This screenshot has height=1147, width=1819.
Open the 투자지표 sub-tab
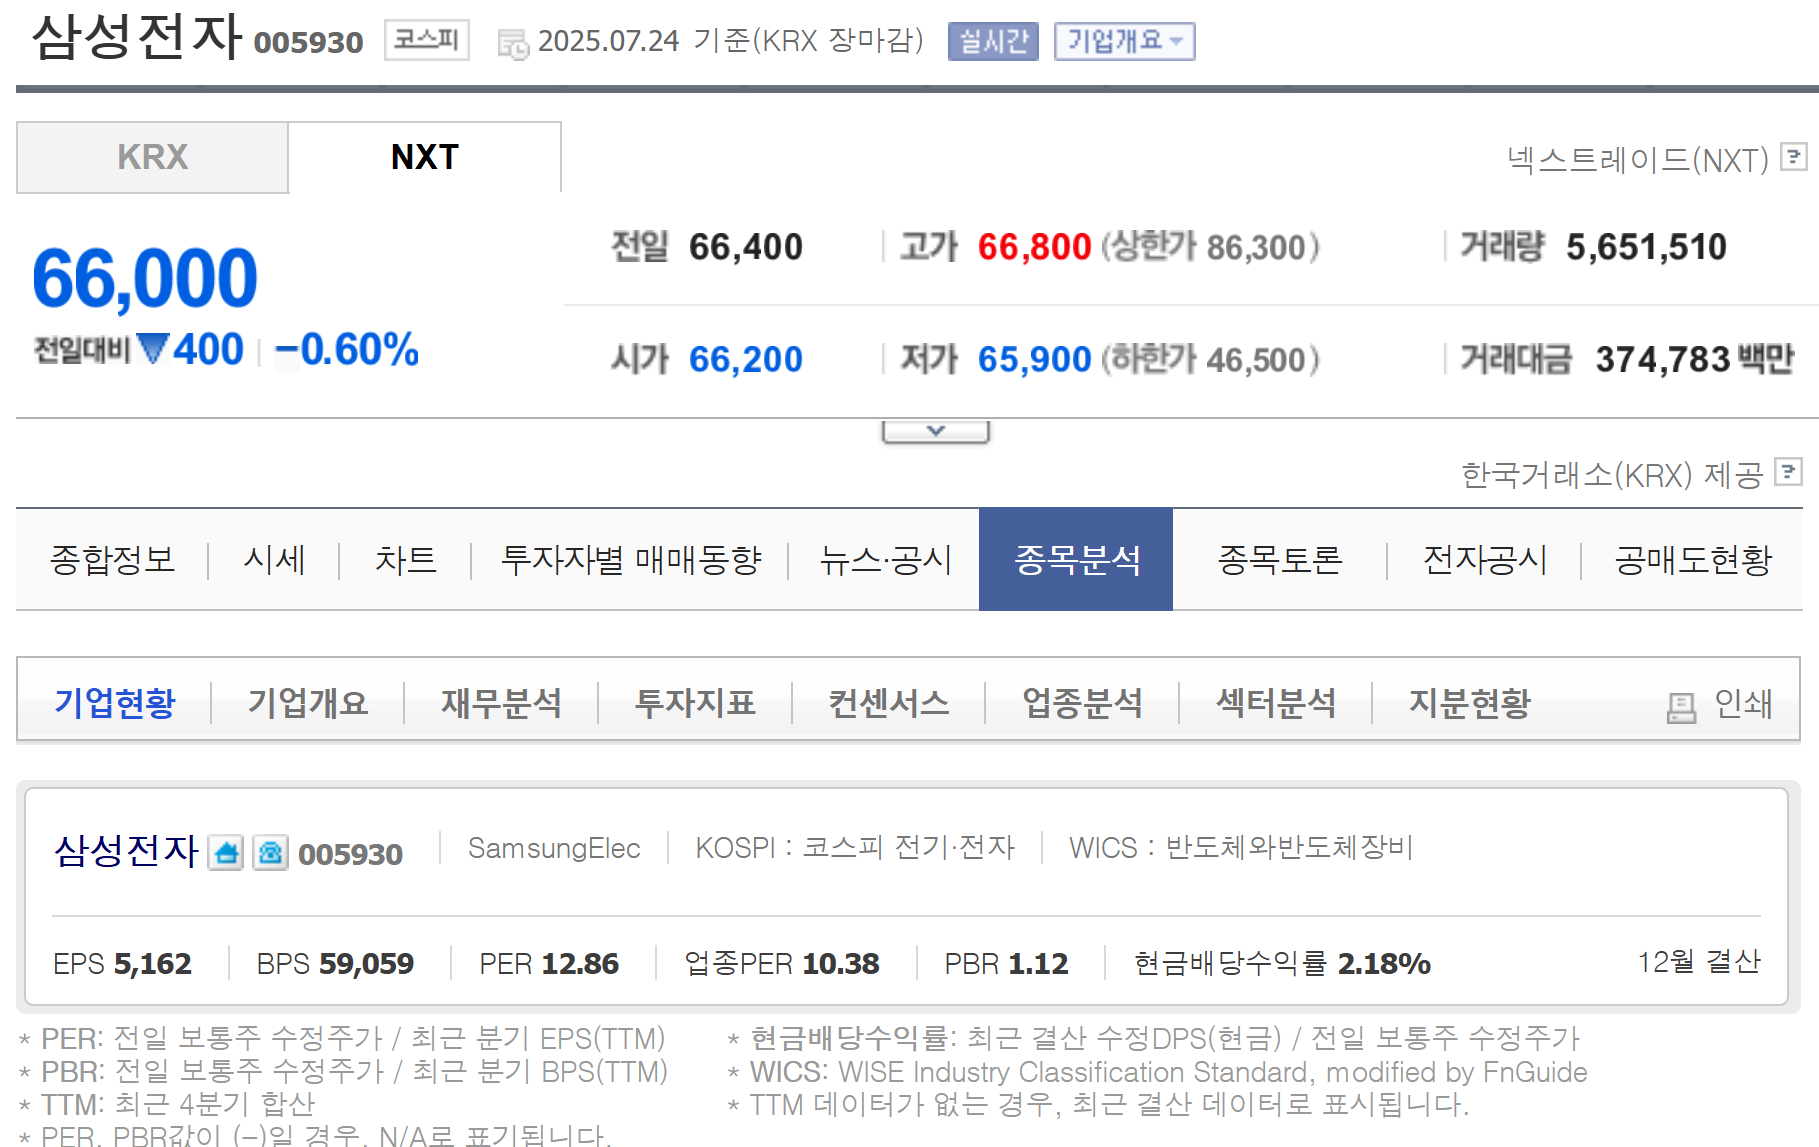(x=695, y=702)
